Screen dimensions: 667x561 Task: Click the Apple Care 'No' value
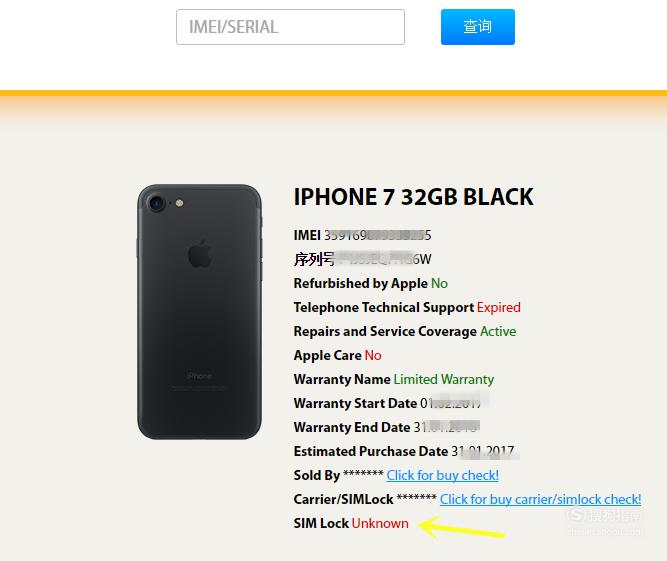[373, 355]
